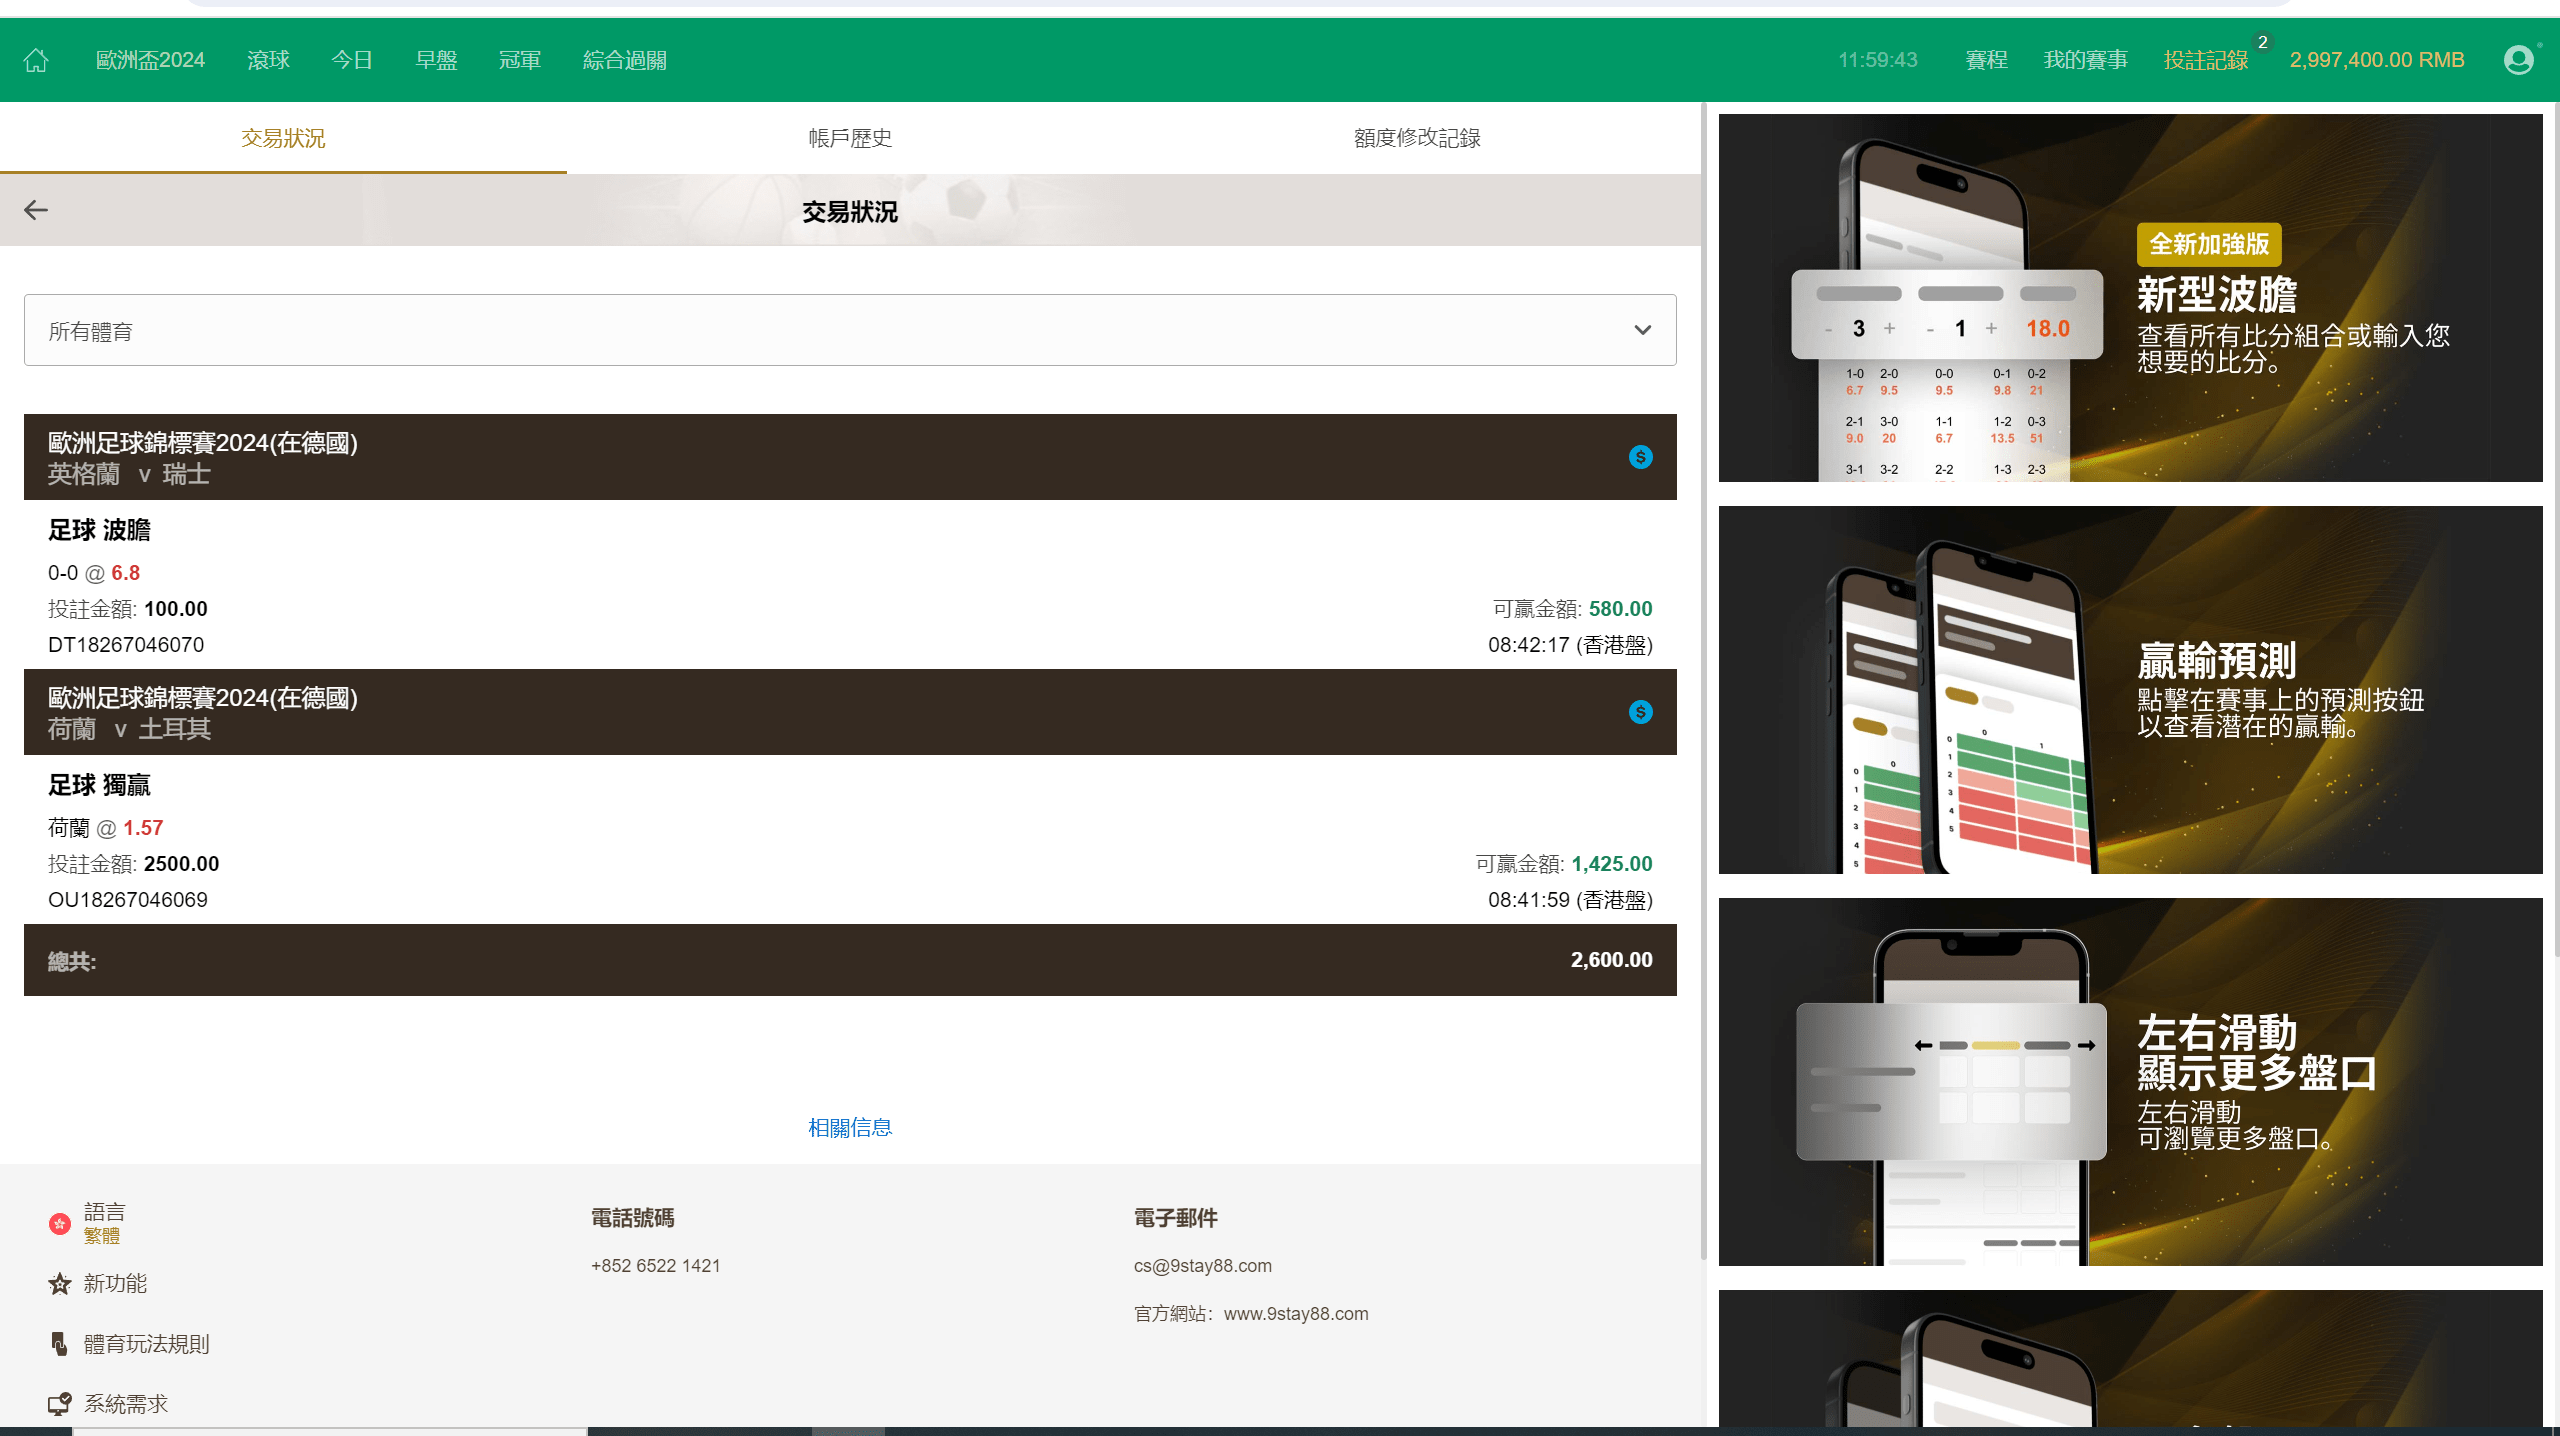The image size is (2560, 1436).
Task: Click cash-out dollar icon for 英格蘭 v 瑞士
Action: (x=1640, y=457)
